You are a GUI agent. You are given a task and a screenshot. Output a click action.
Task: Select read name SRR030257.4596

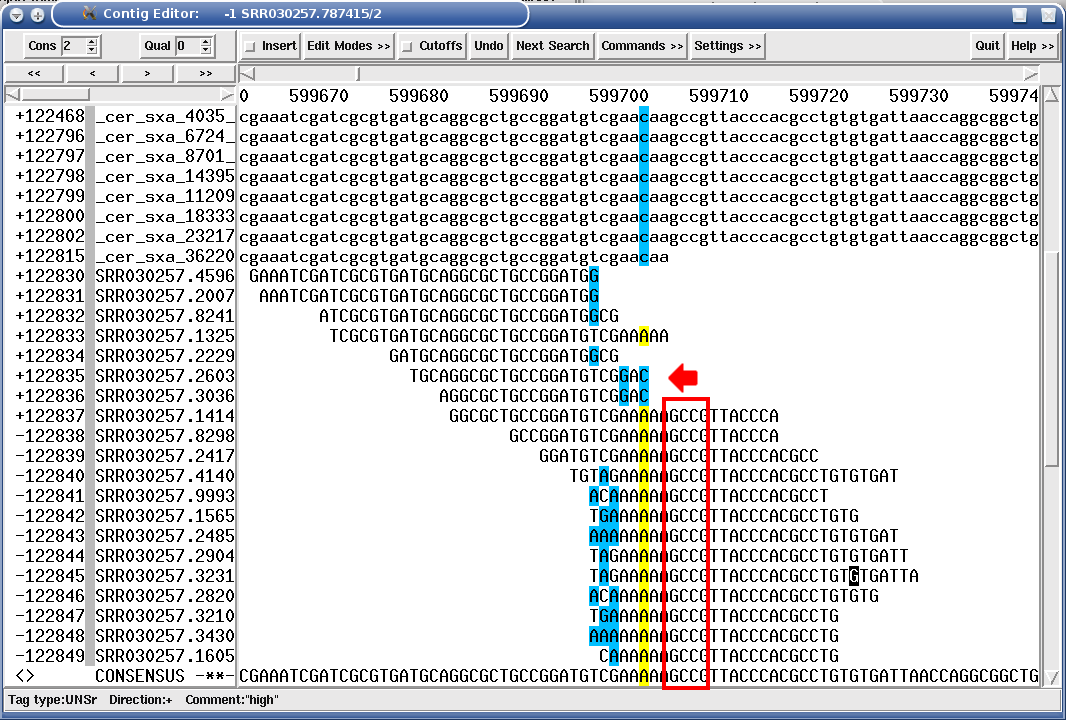pyautogui.click(x=165, y=276)
